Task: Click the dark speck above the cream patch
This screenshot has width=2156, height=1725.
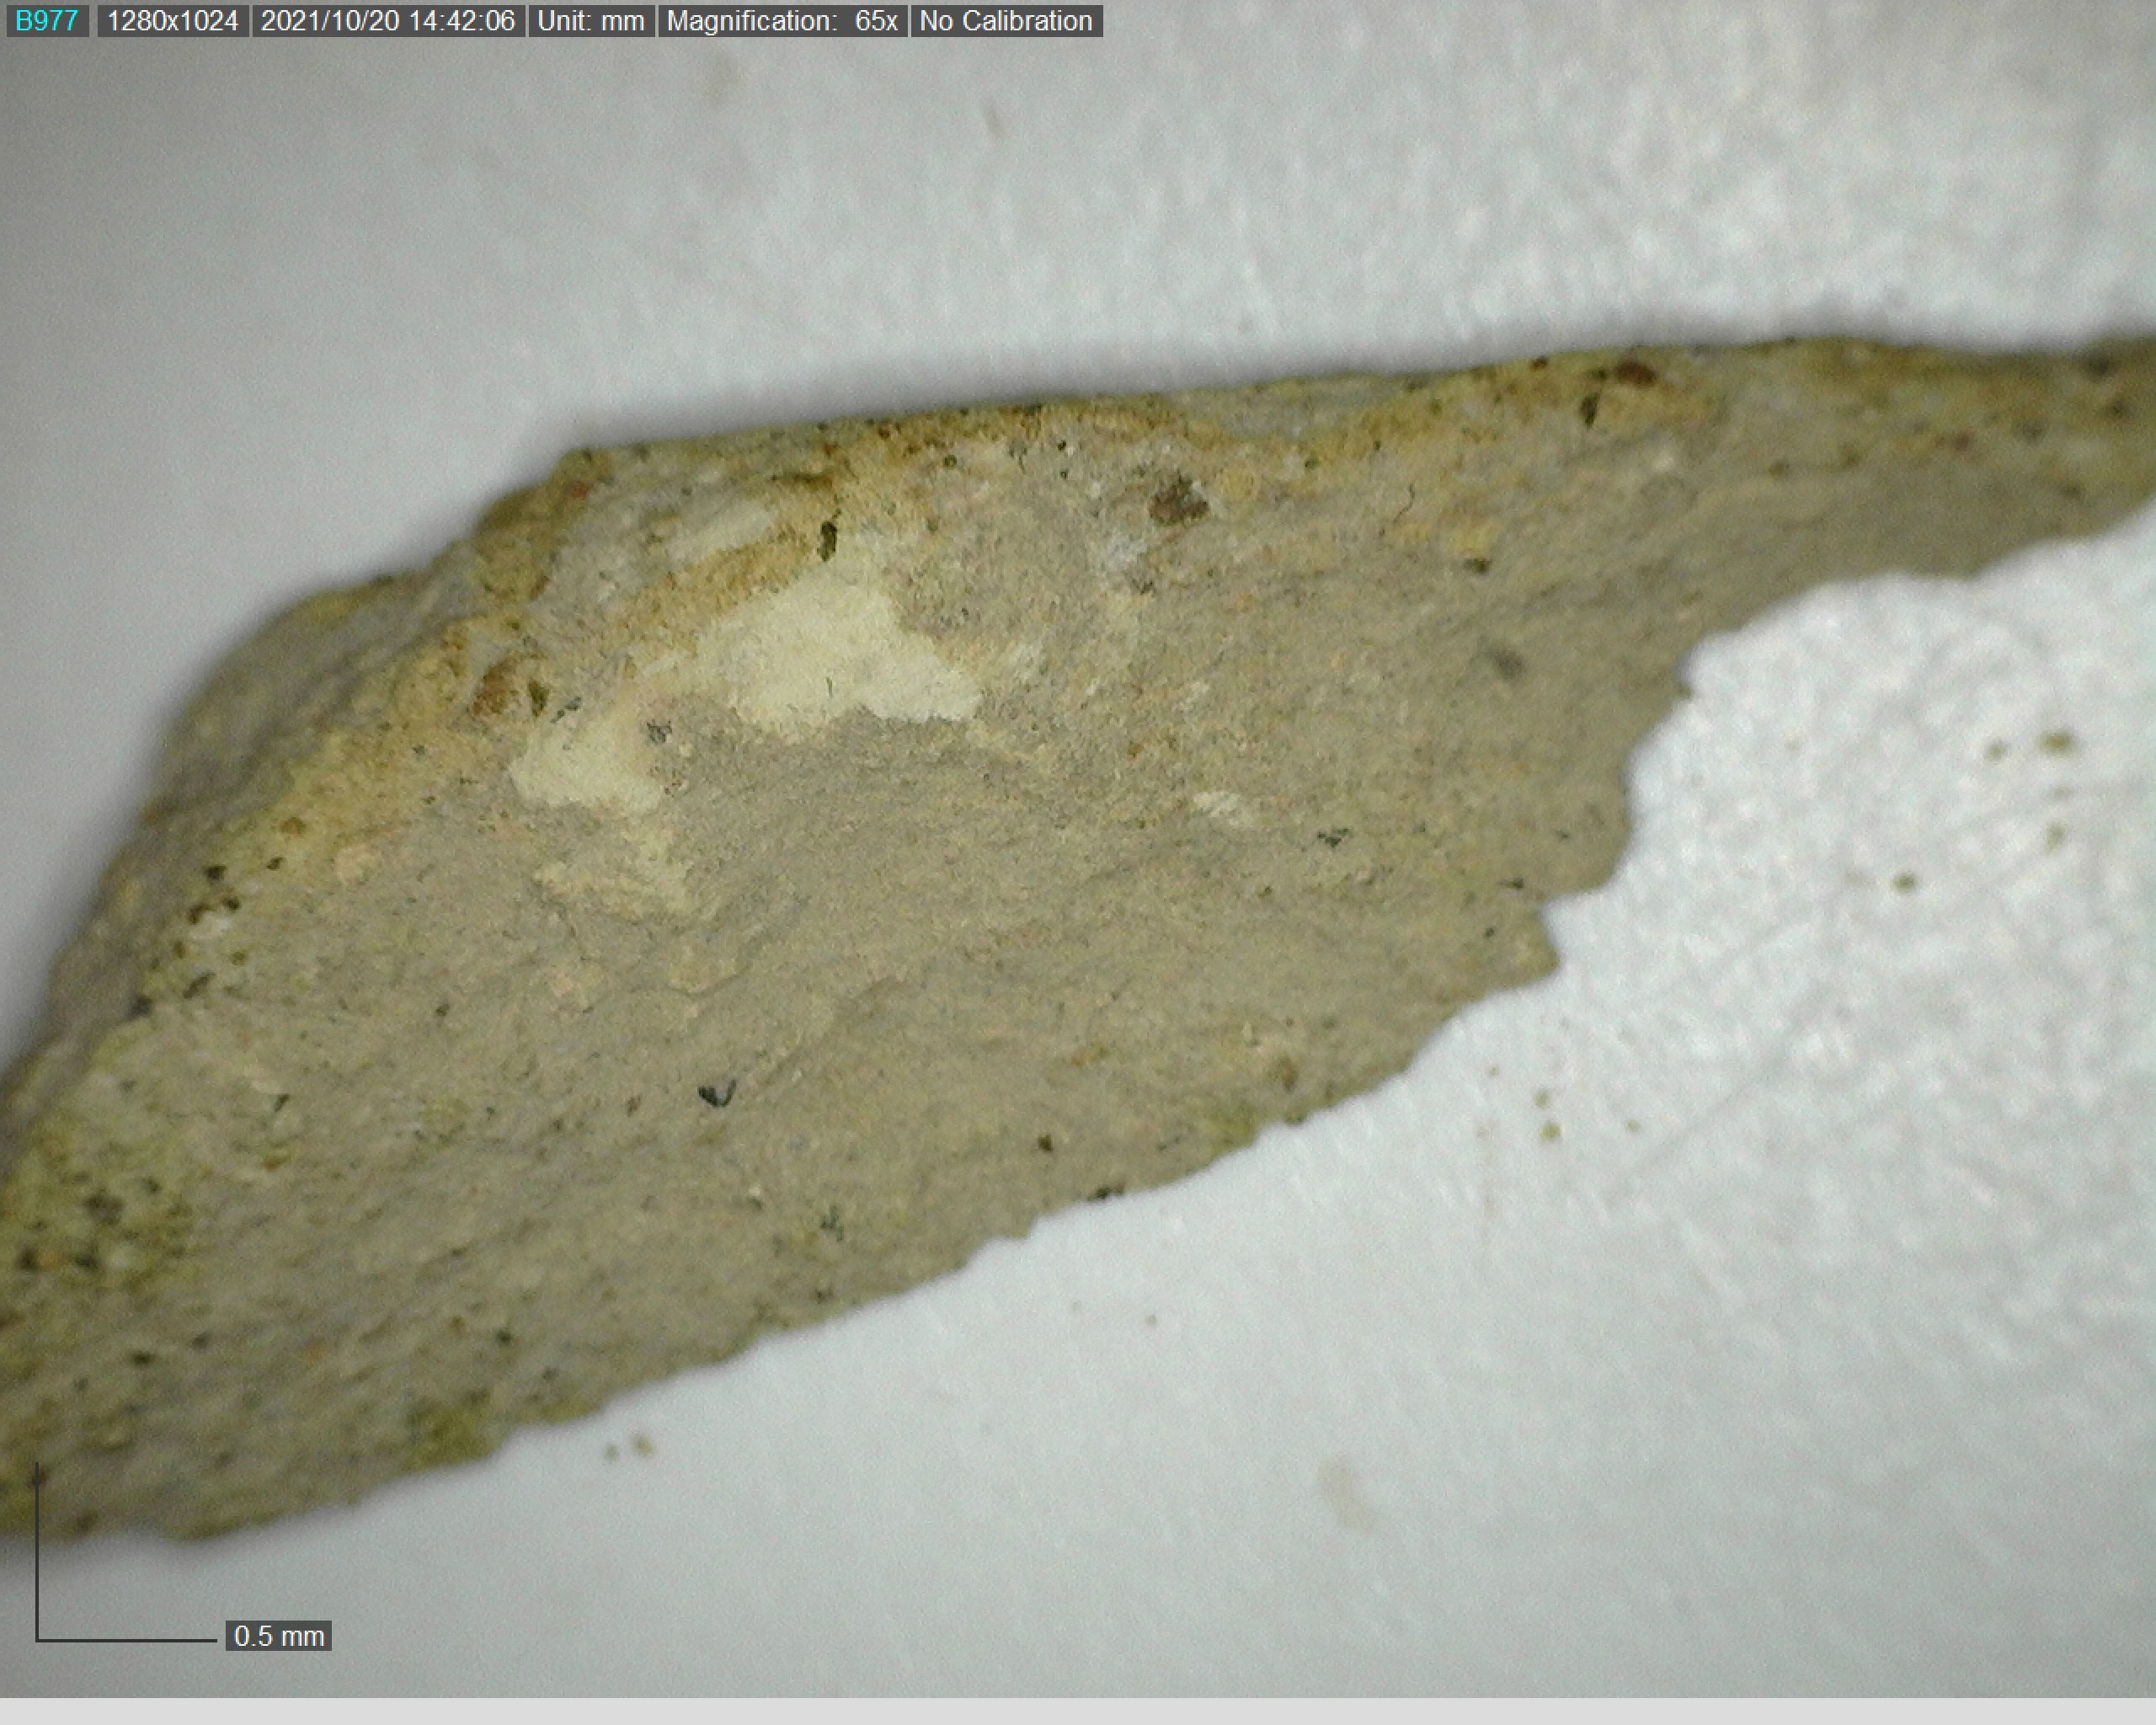Action: (828, 538)
